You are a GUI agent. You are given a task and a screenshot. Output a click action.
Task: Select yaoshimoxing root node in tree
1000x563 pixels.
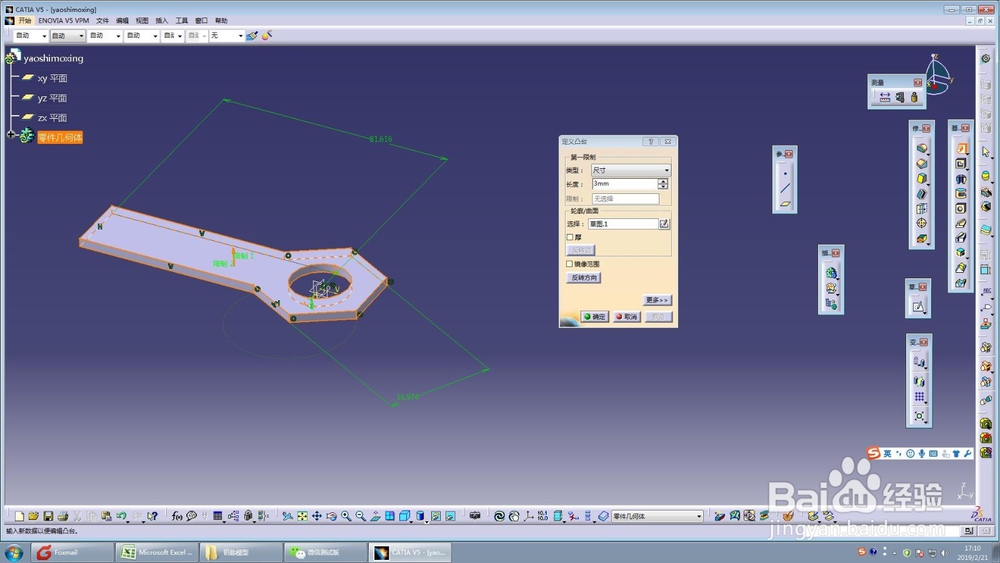click(x=53, y=58)
